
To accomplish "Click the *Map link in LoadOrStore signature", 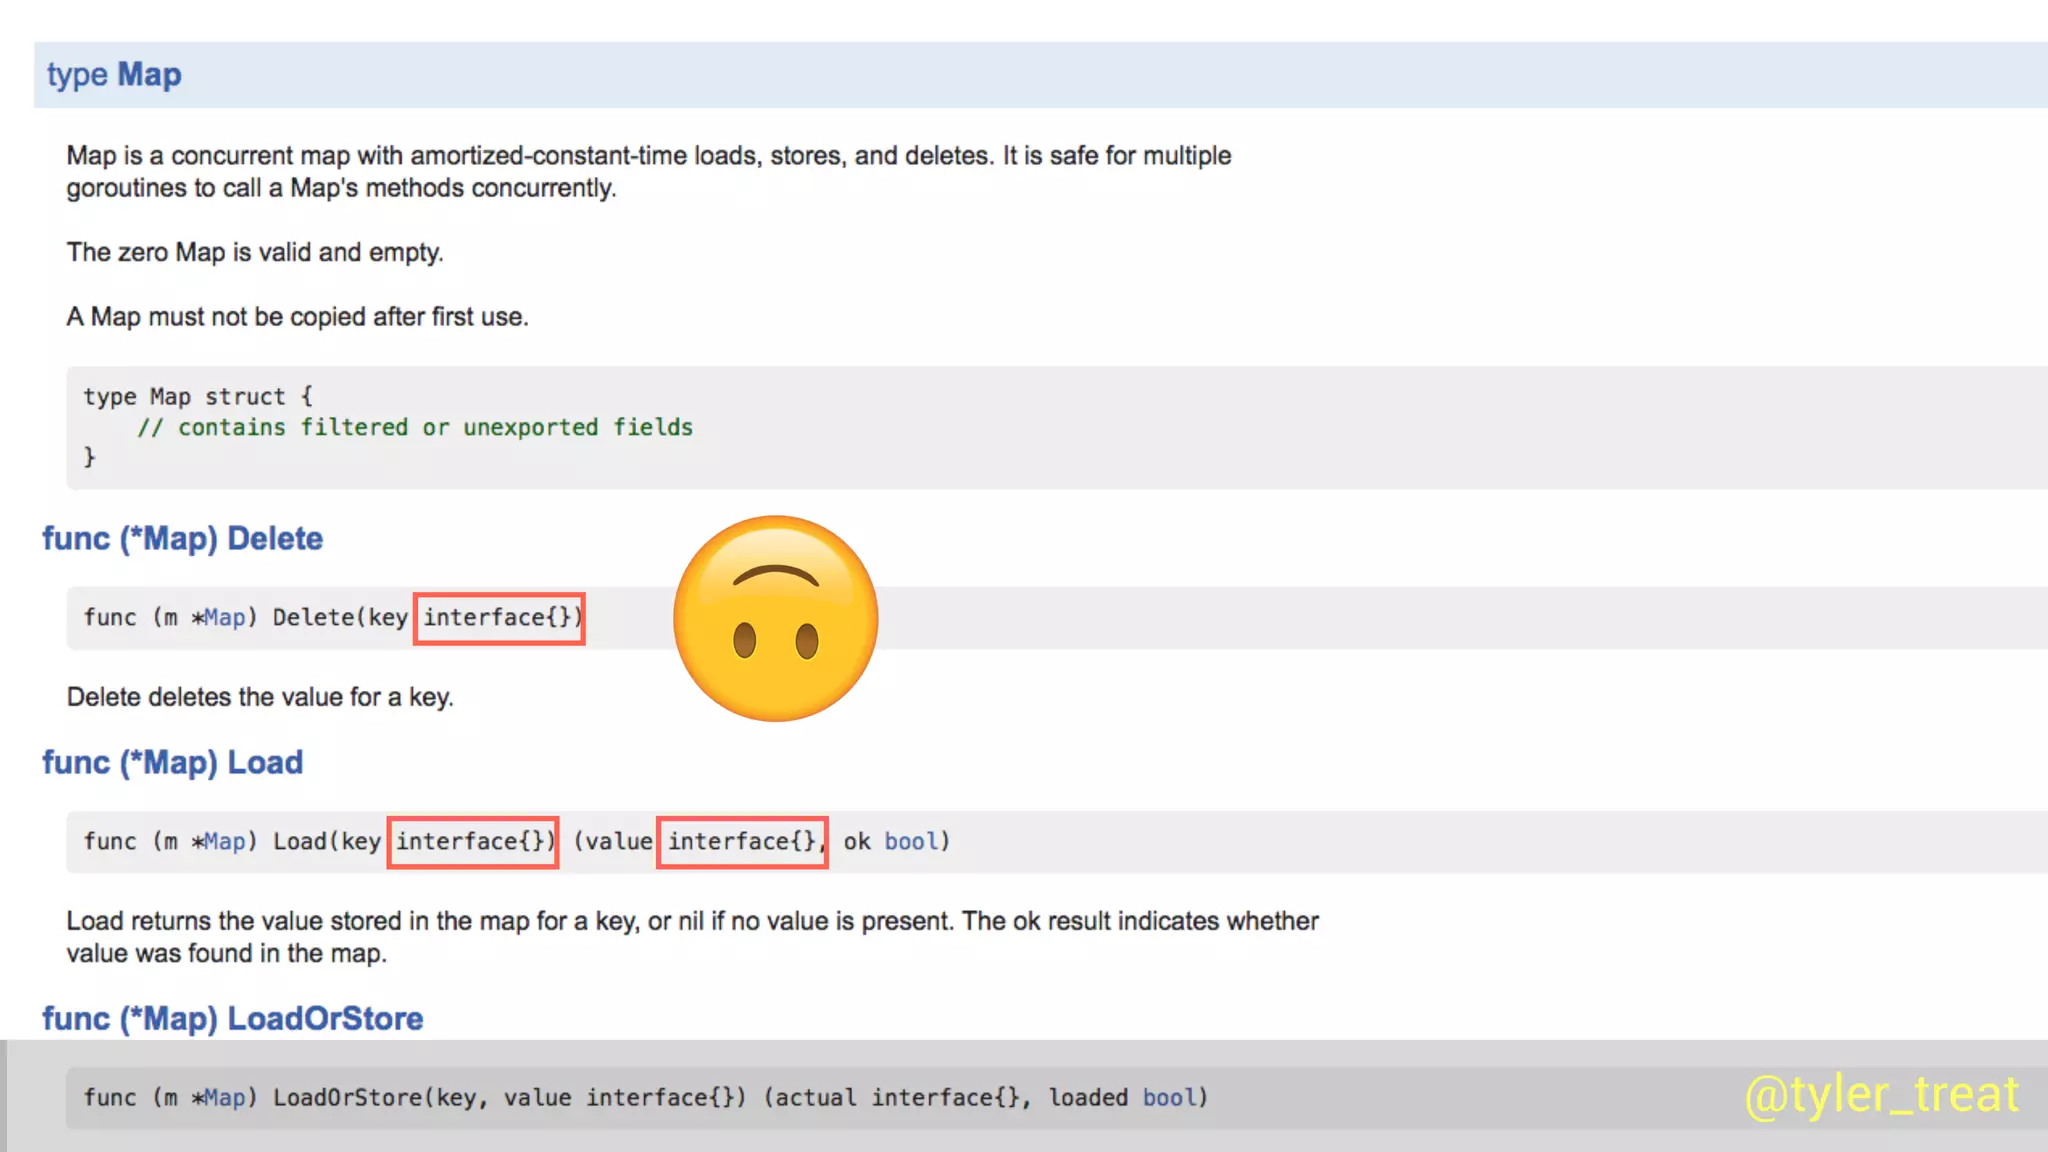I will click(224, 1098).
